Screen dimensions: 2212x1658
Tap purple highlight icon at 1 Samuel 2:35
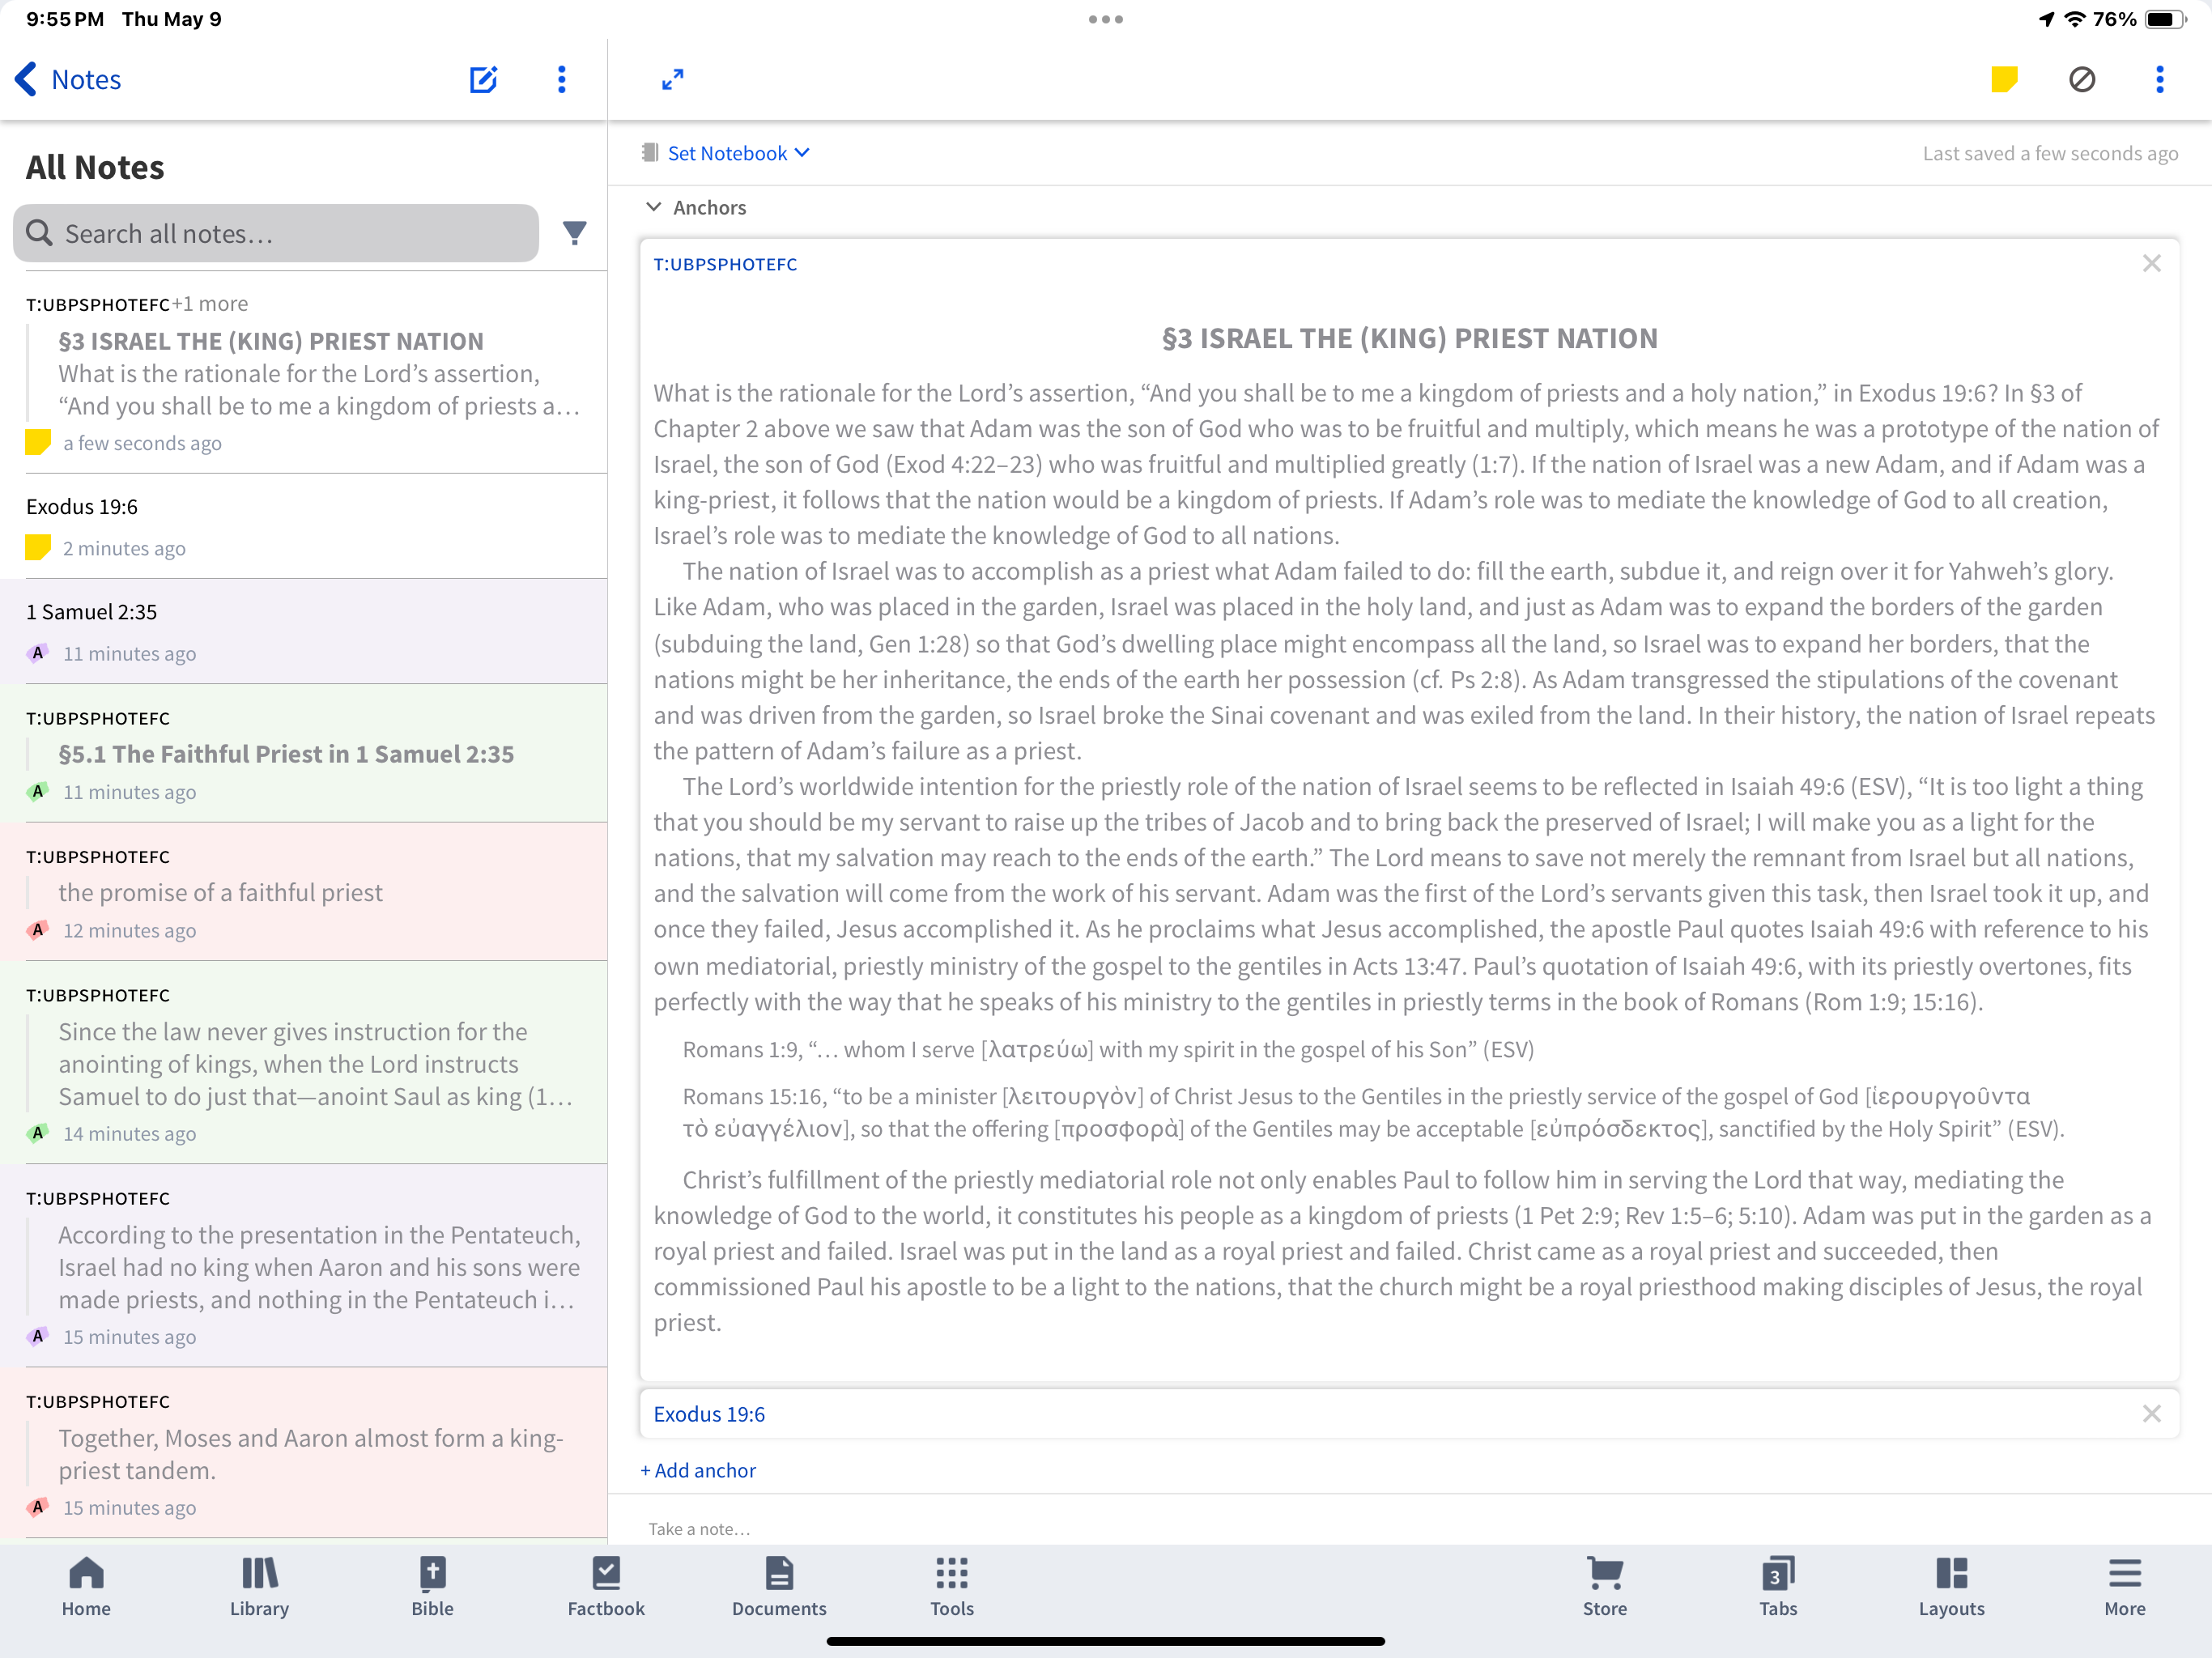point(38,653)
